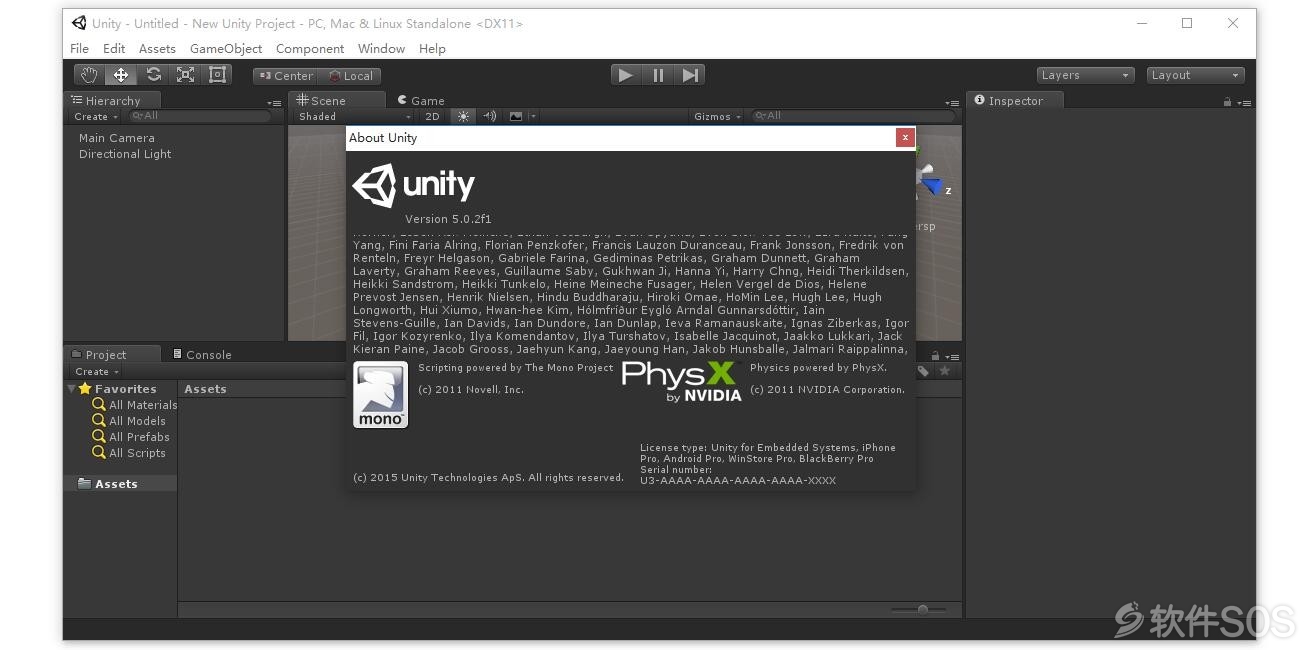Toggle the Project panel lock icon
Viewport: 1314px width, 650px height.
[935, 356]
